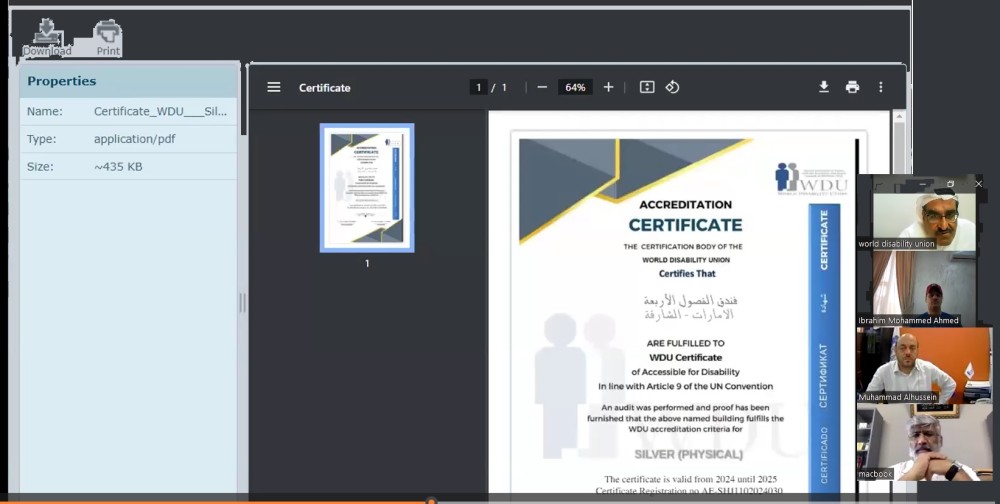Viewport: 1000px width, 504px height.
Task: Click the SILVER (PHYSICAL) text in certificate
Action: (688, 454)
